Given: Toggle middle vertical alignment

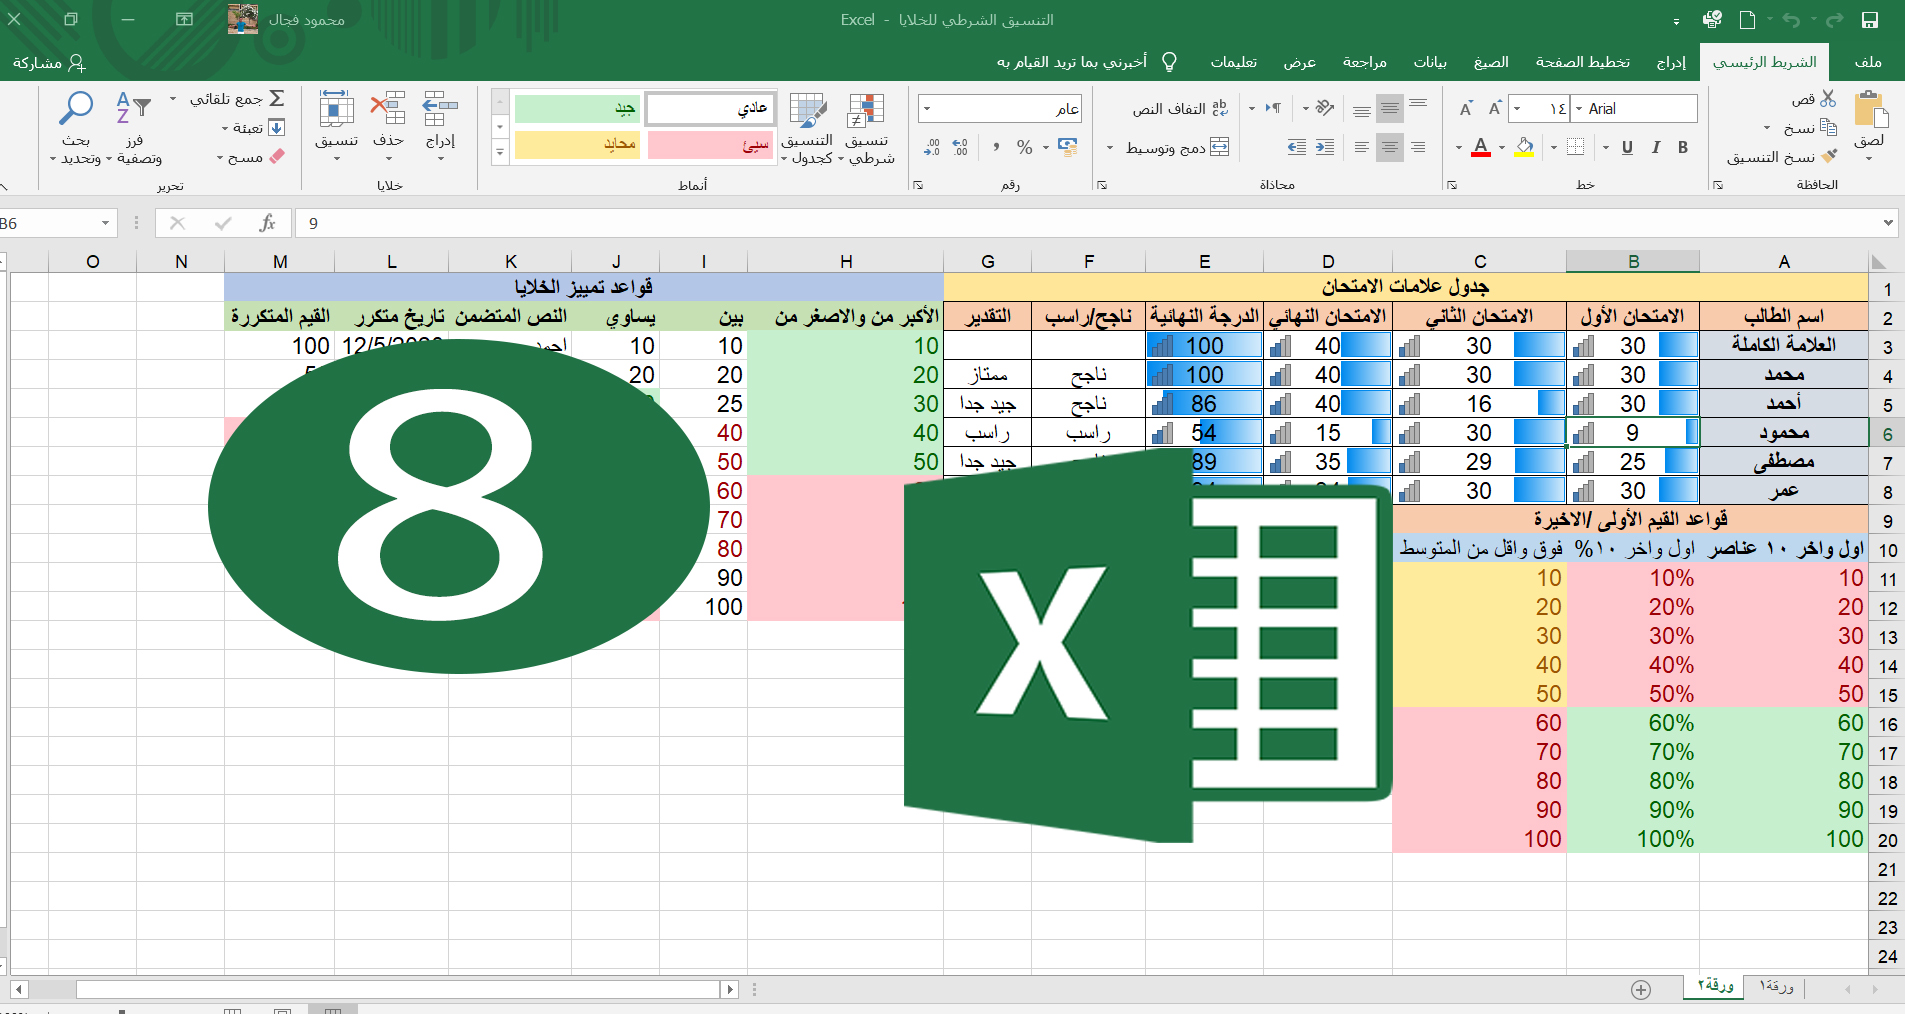Looking at the screenshot, I should (x=1390, y=108).
